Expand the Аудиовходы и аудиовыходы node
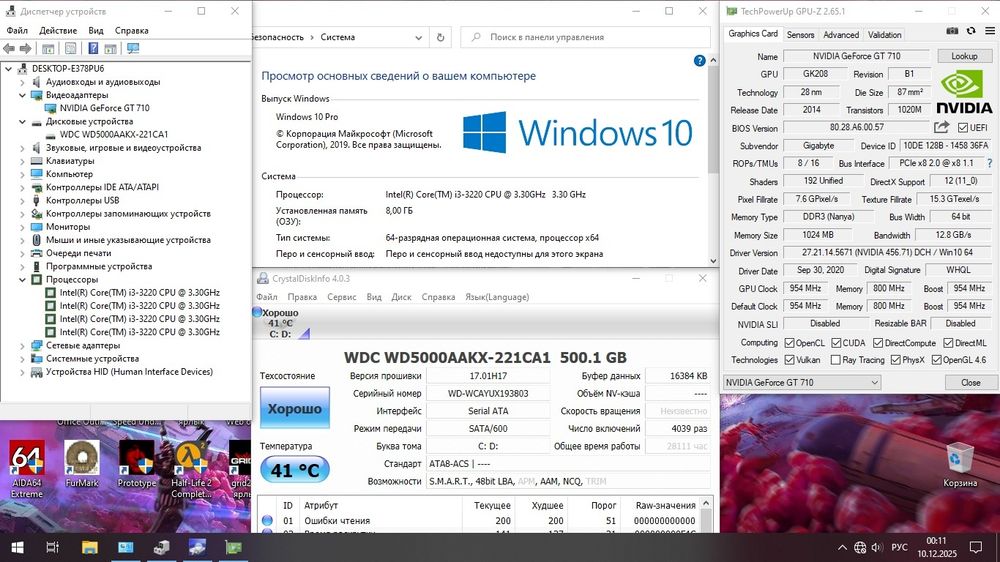This screenshot has height=562, width=1000. pyautogui.click(x=22, y=82)
